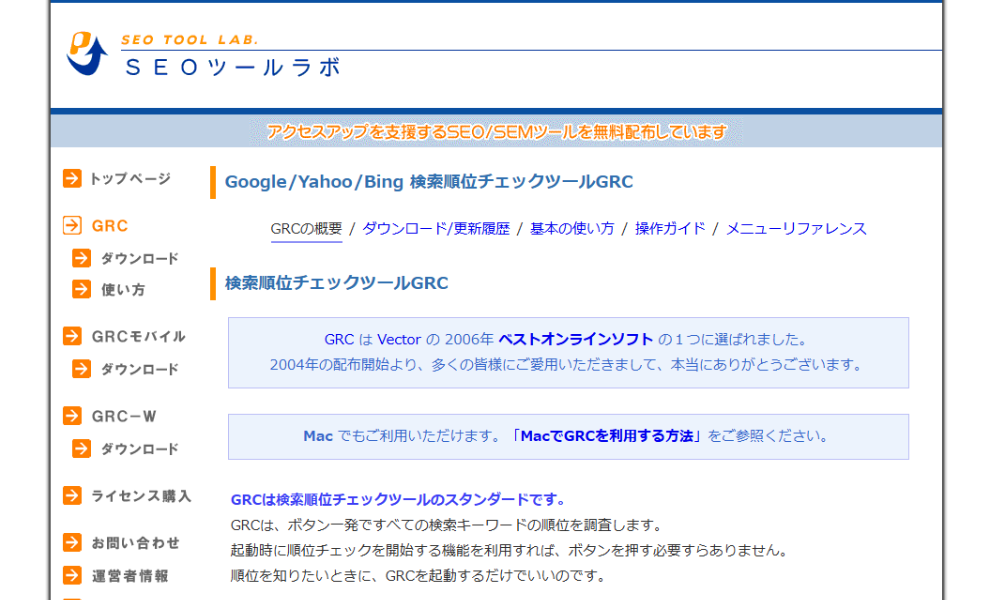Click the ベストオンラインソフト link

click(x=576, y=340)
